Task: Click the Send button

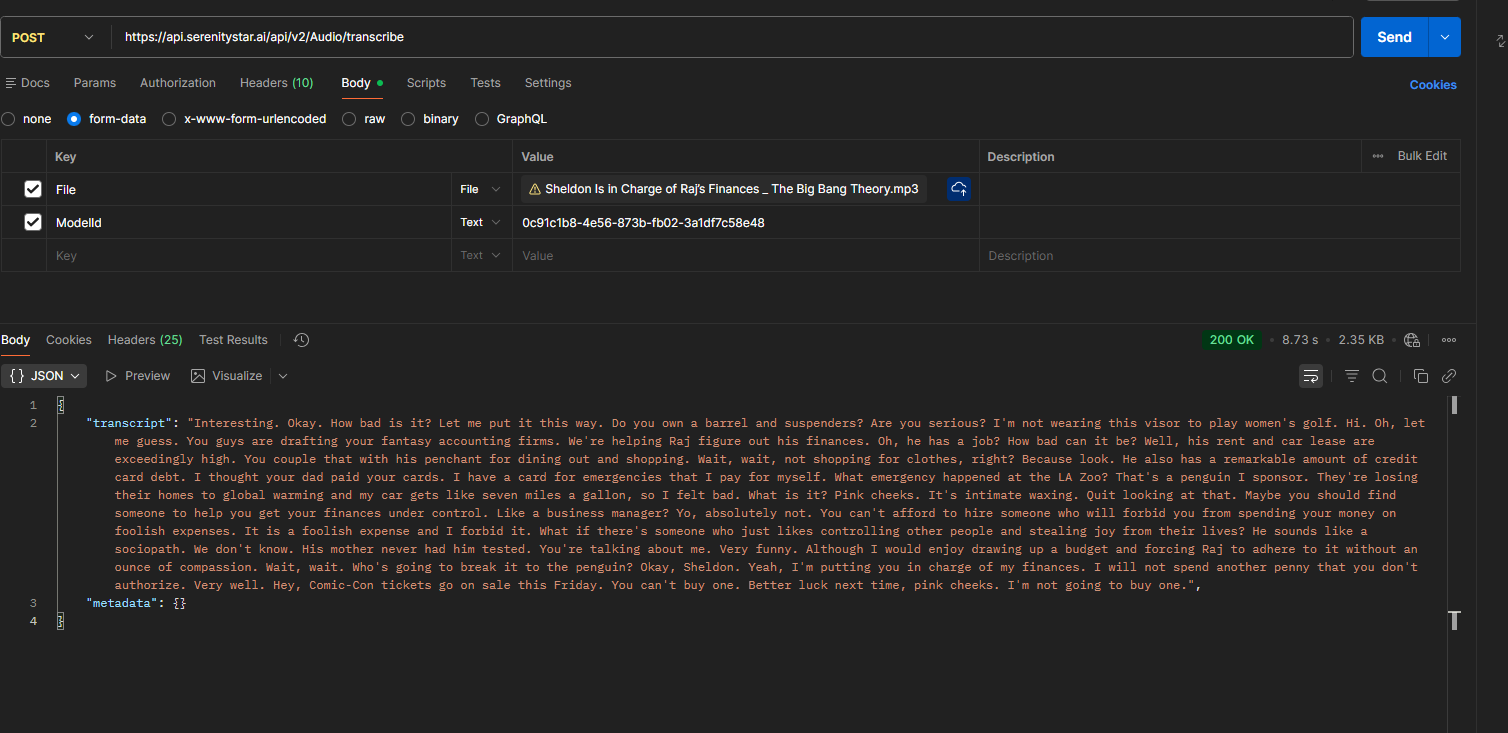Action: (x=1394, y=37)
